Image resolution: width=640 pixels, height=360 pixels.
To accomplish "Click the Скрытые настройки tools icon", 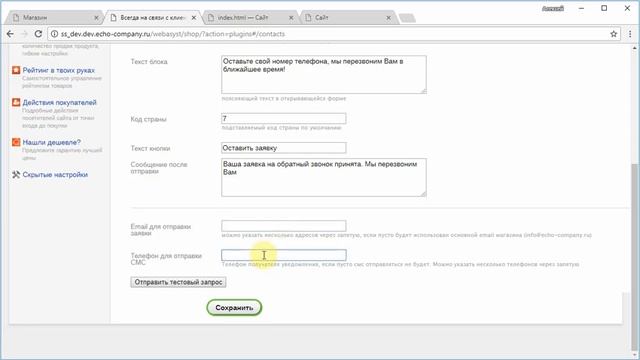I will (x=16, y=175).
